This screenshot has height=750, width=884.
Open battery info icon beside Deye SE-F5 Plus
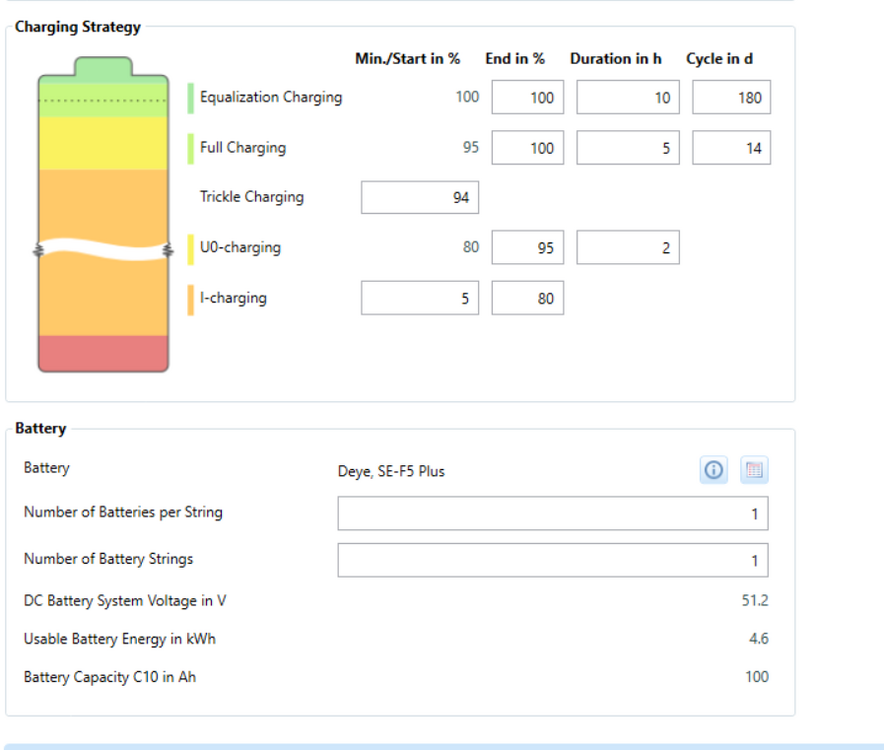[x=713, y=470]
